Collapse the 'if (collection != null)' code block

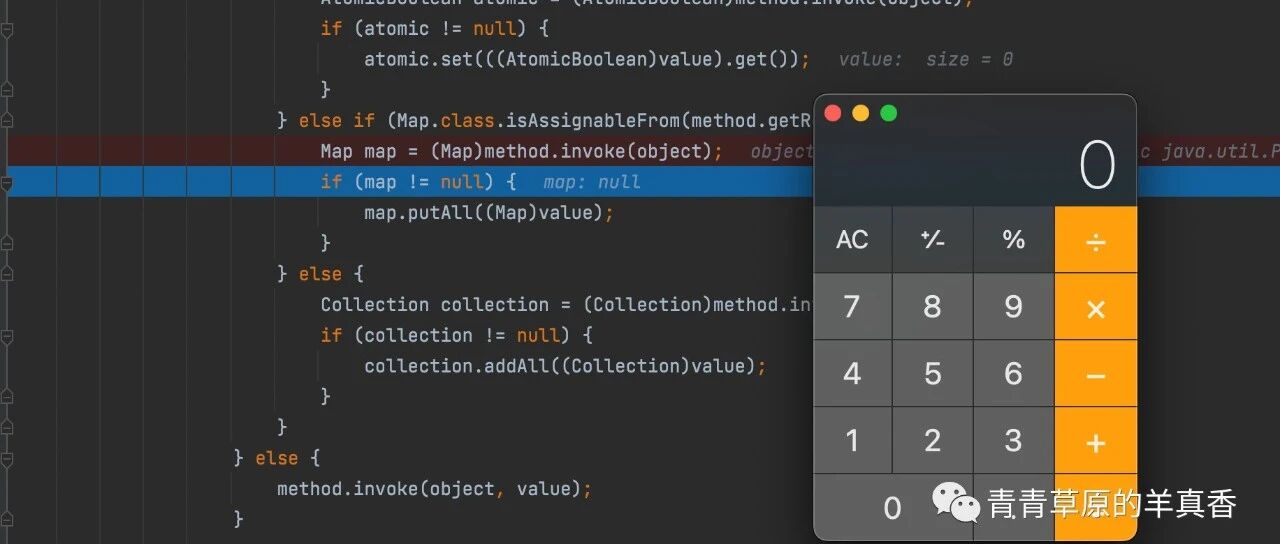pyautogui.click(x=7, y=335)
